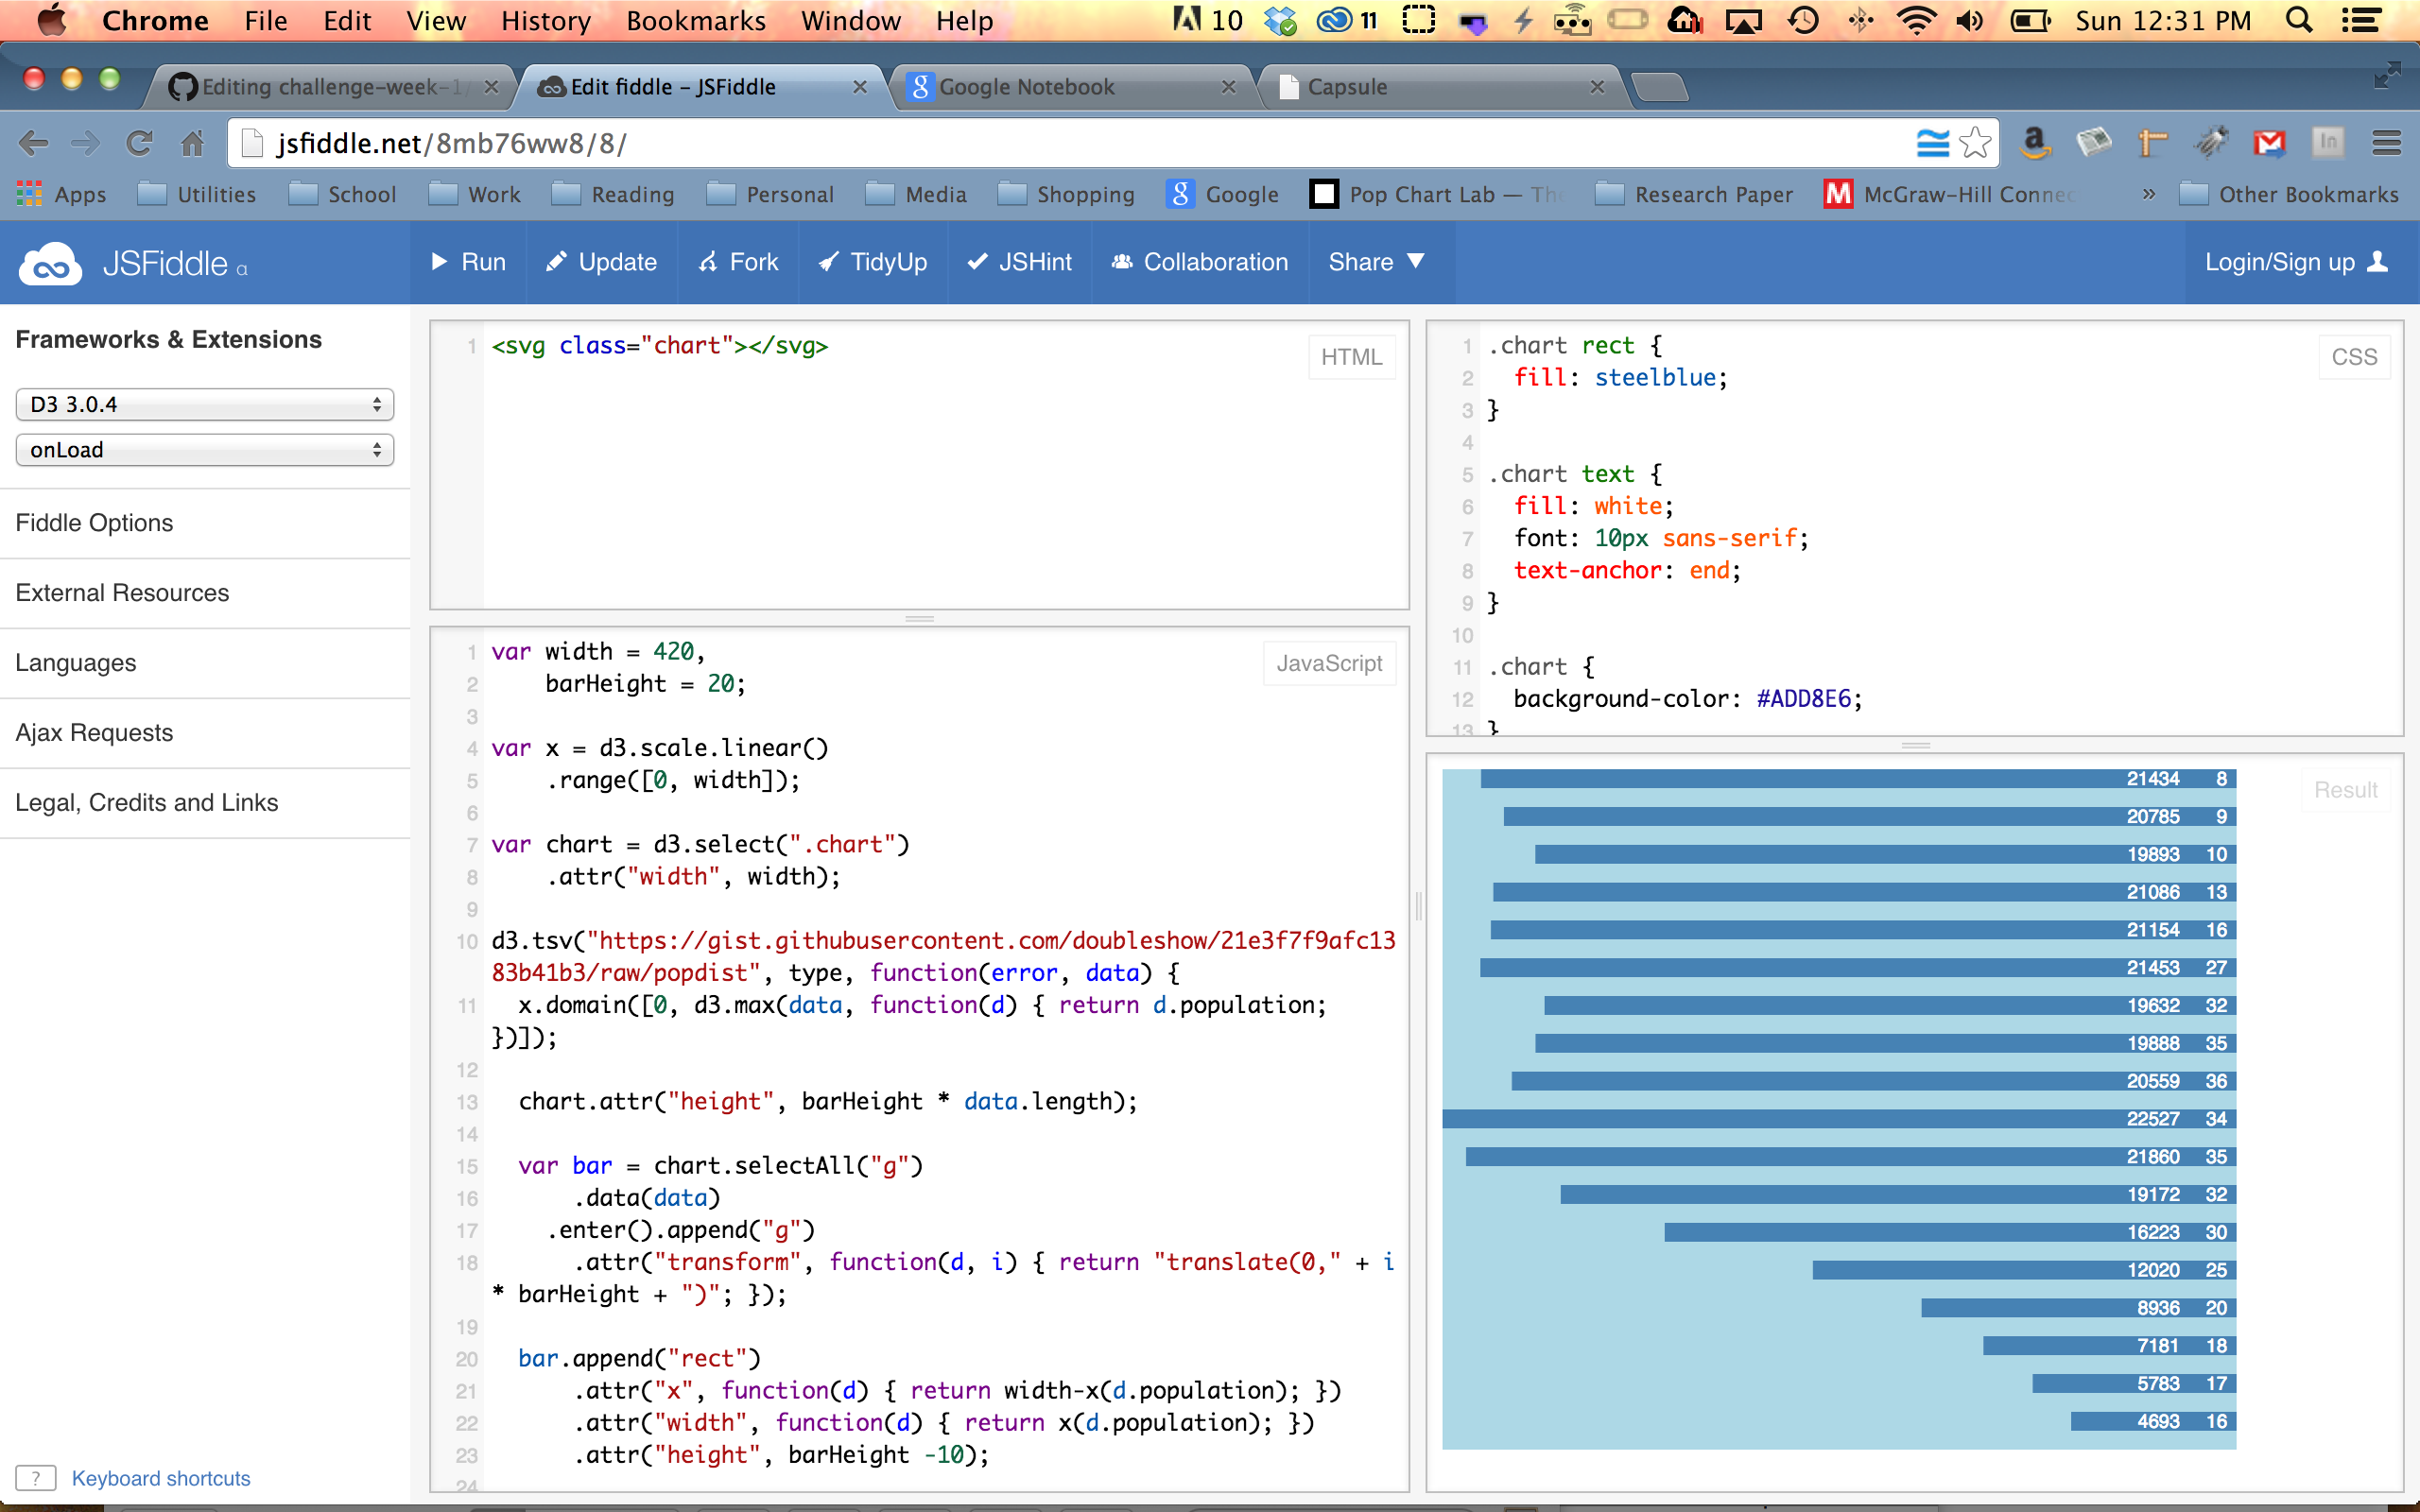The image size is (2420, 1512).
Task: Open the Apple menu
Action: (50, 20)
